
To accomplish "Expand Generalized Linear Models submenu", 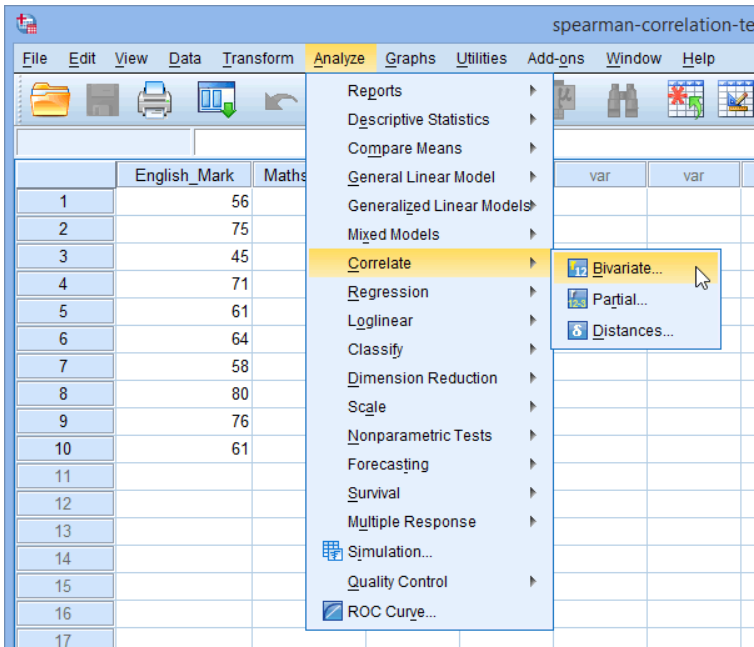I will click(x=429, y=205).
